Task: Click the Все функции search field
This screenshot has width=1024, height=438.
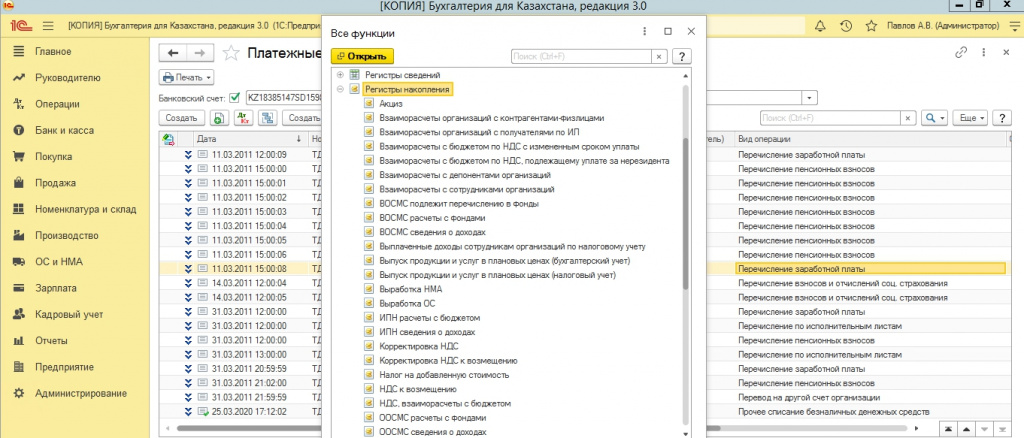Action: [x=581, y=57]
